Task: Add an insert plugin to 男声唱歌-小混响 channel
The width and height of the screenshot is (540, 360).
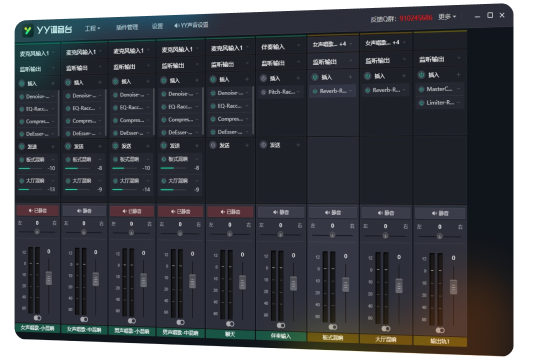Action: coord(148,81)
